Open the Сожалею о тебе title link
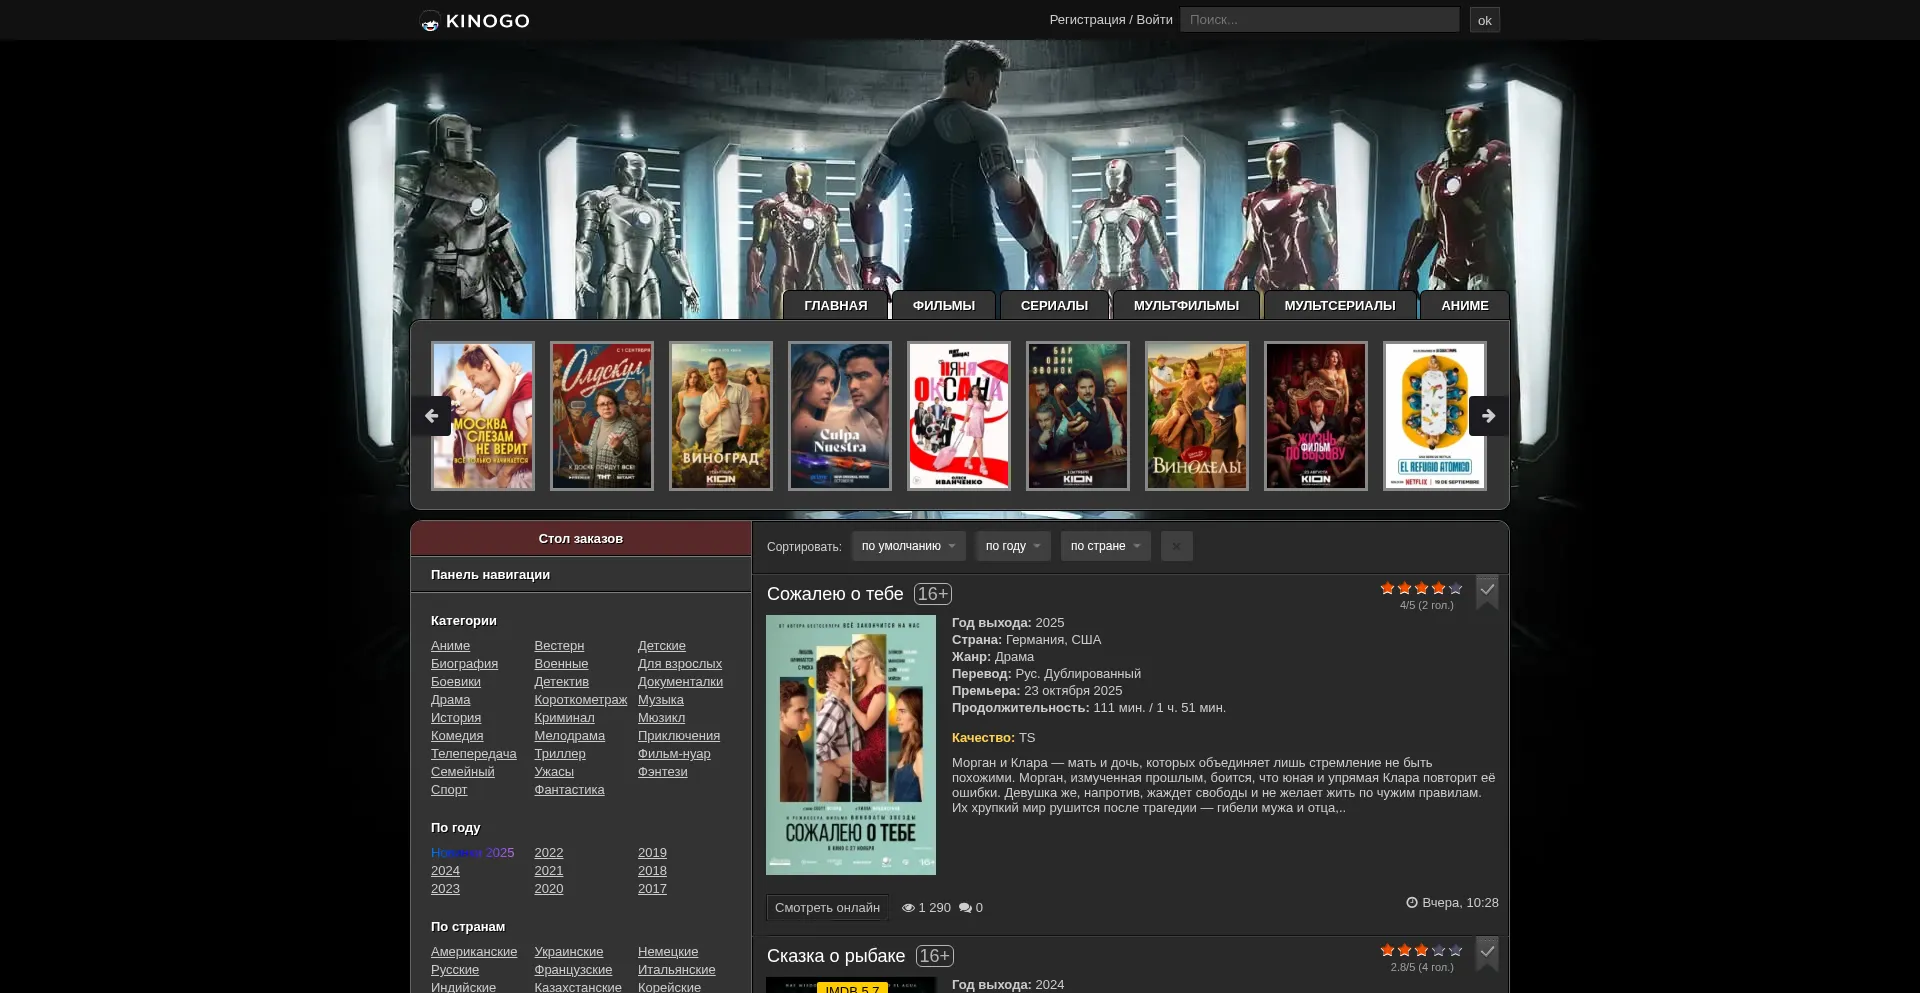 [835, 594]
